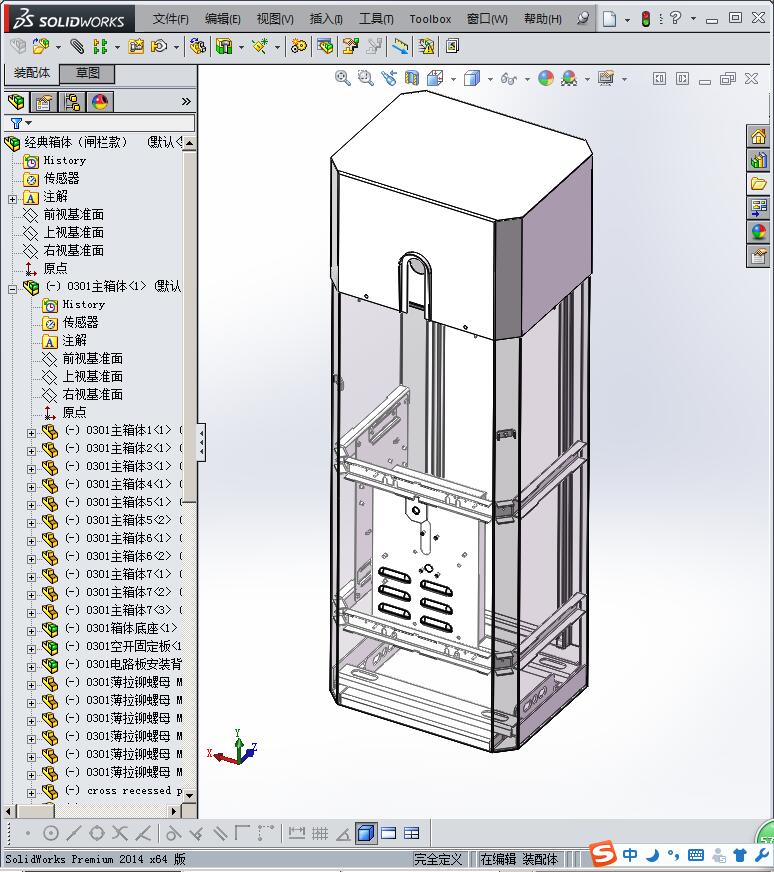Open the View Orientation dropdown arrow
The width and height of the screenshot is (774, 872).
(453, 80)
